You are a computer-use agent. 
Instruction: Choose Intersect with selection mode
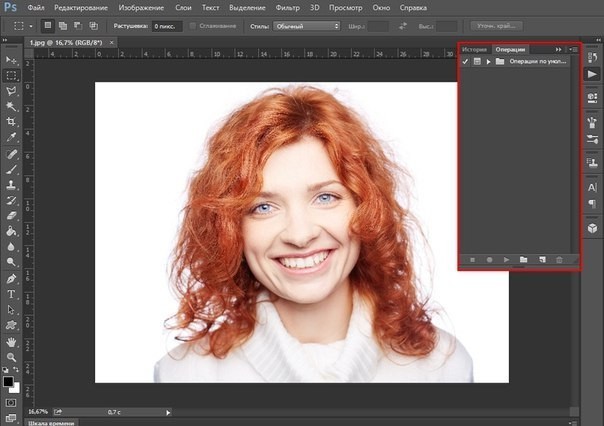(x=93, y=26)
